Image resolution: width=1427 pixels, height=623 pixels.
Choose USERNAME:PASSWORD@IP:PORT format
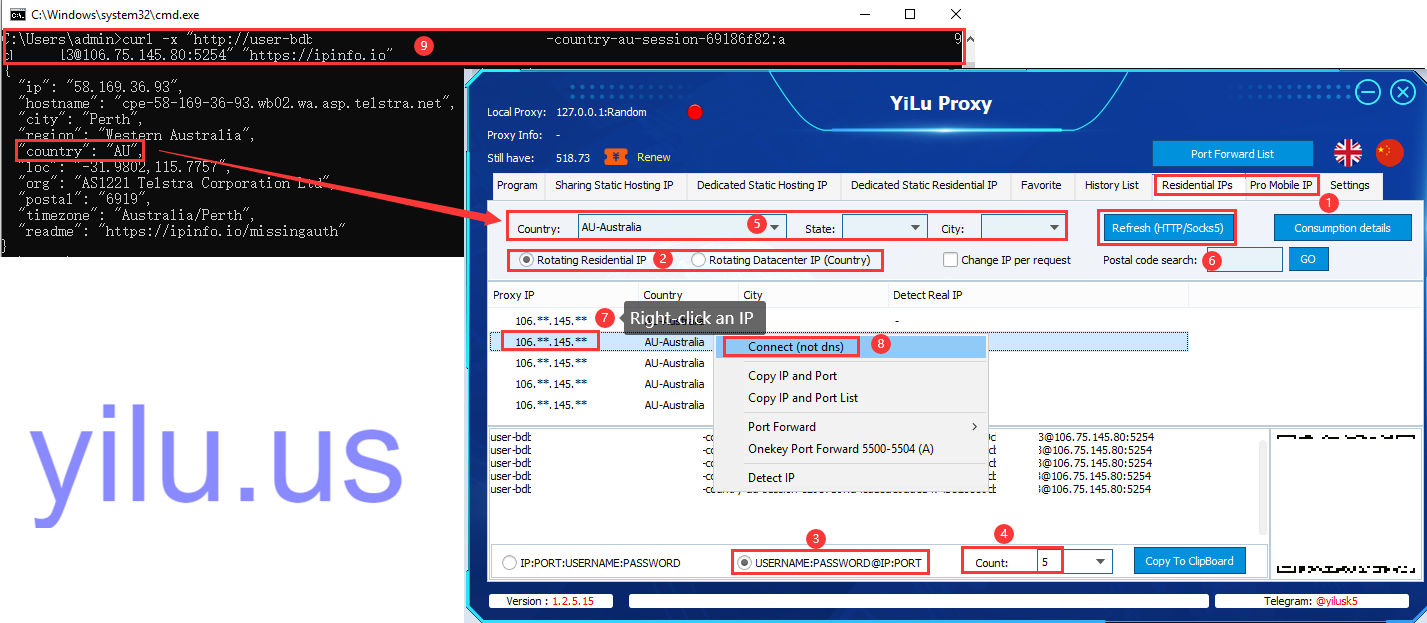point(829,563)
